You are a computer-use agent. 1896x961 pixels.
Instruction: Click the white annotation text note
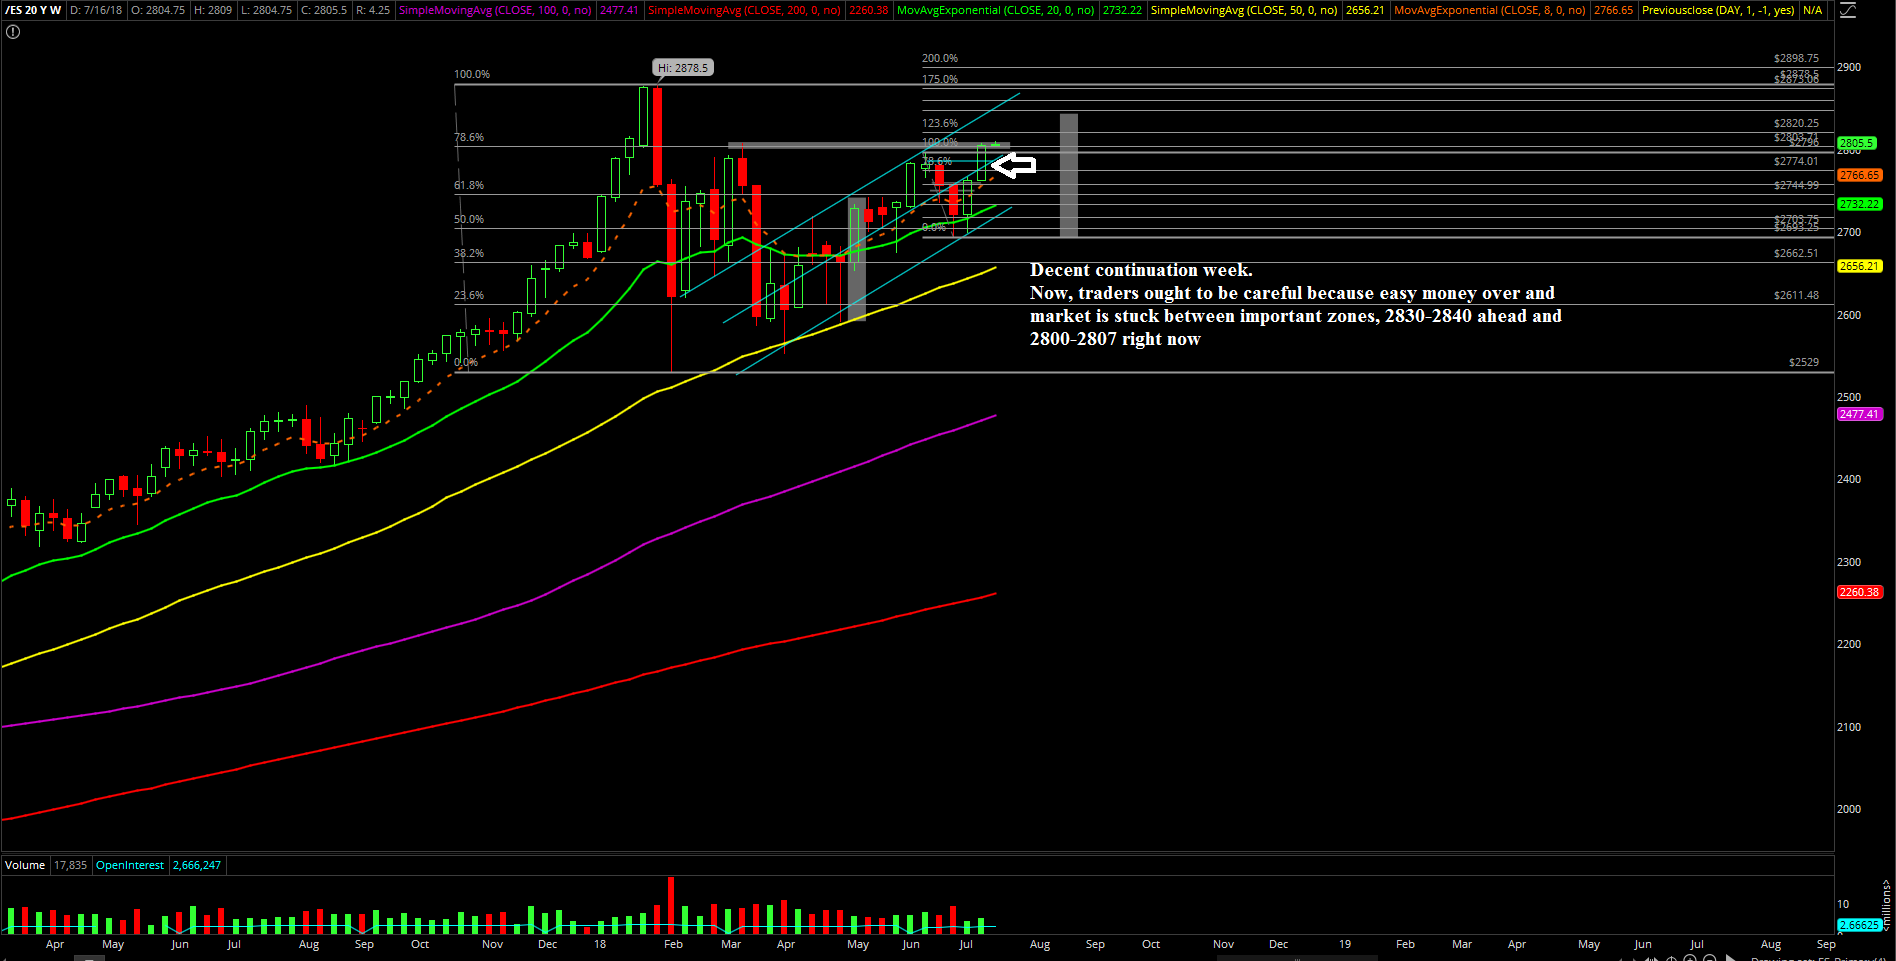tap(1296, 304)
